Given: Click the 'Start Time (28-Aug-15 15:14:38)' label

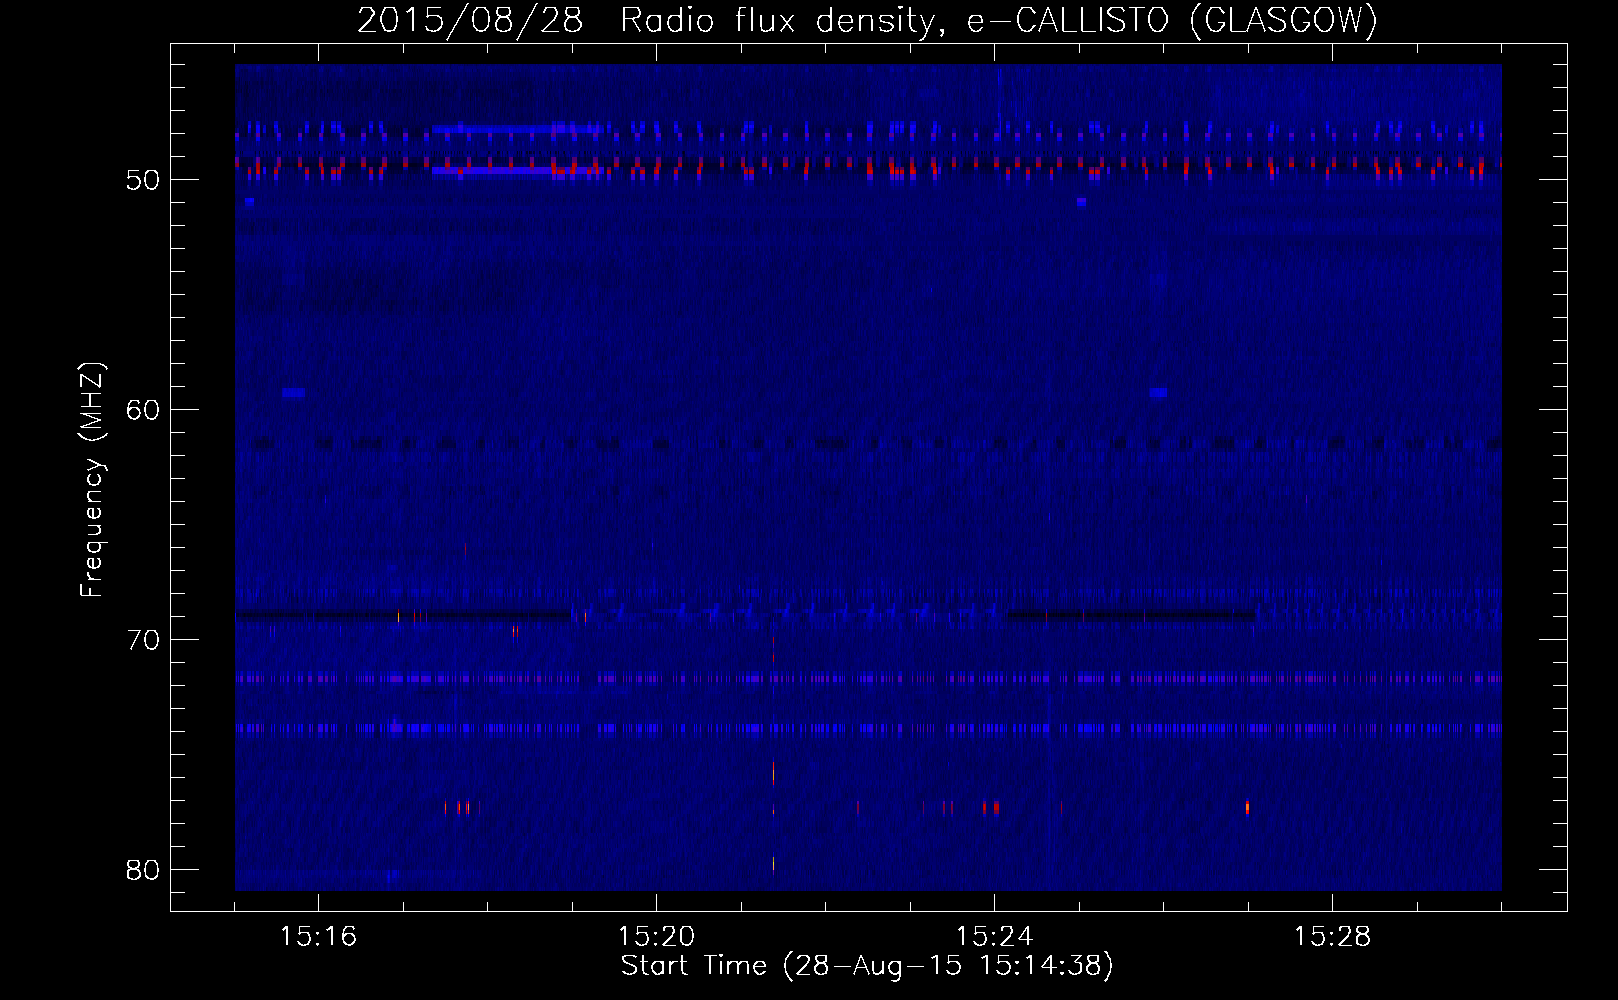Looking at the screenshot, I should pyautogui.click(x=867, y=966).
